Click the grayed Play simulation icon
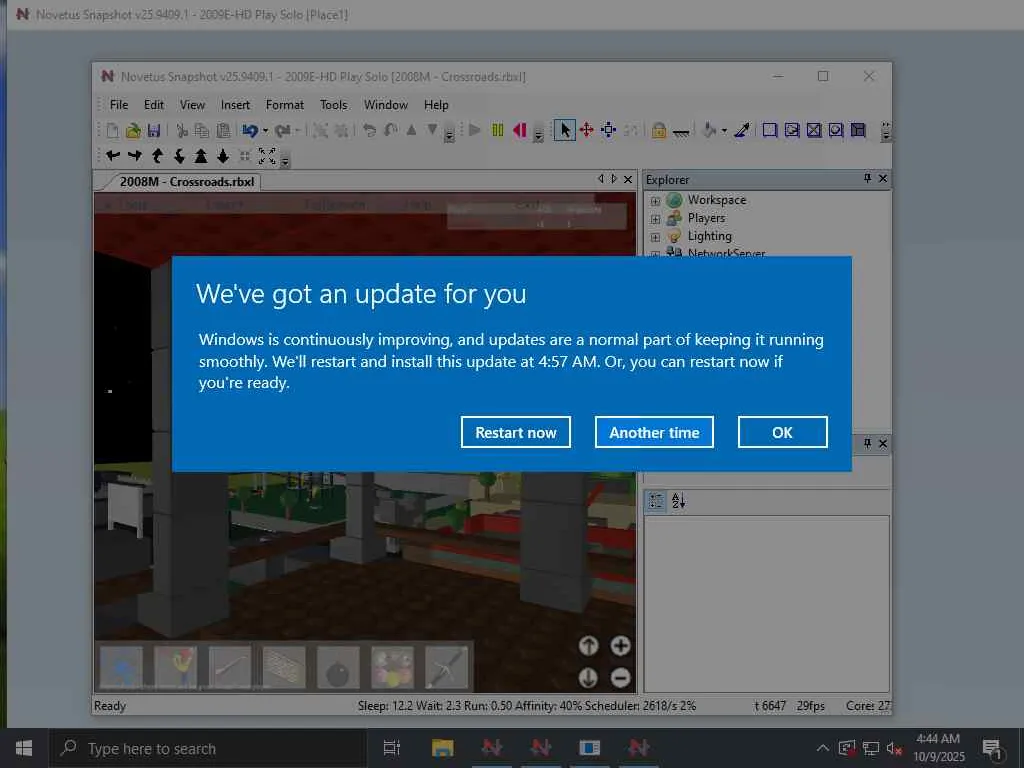 click(475, 131)
